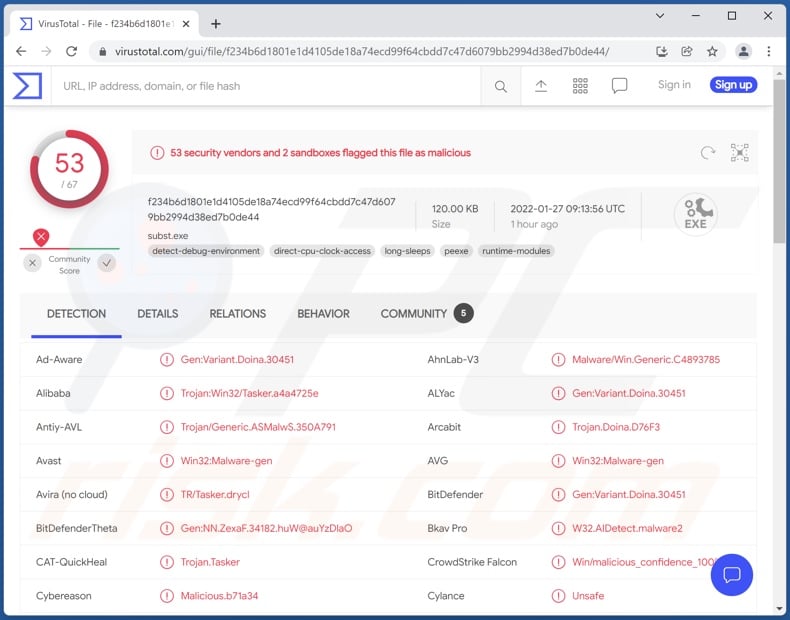Click the address bar lock icon
This screenshot has width=790, height=620.
[102, 51]
